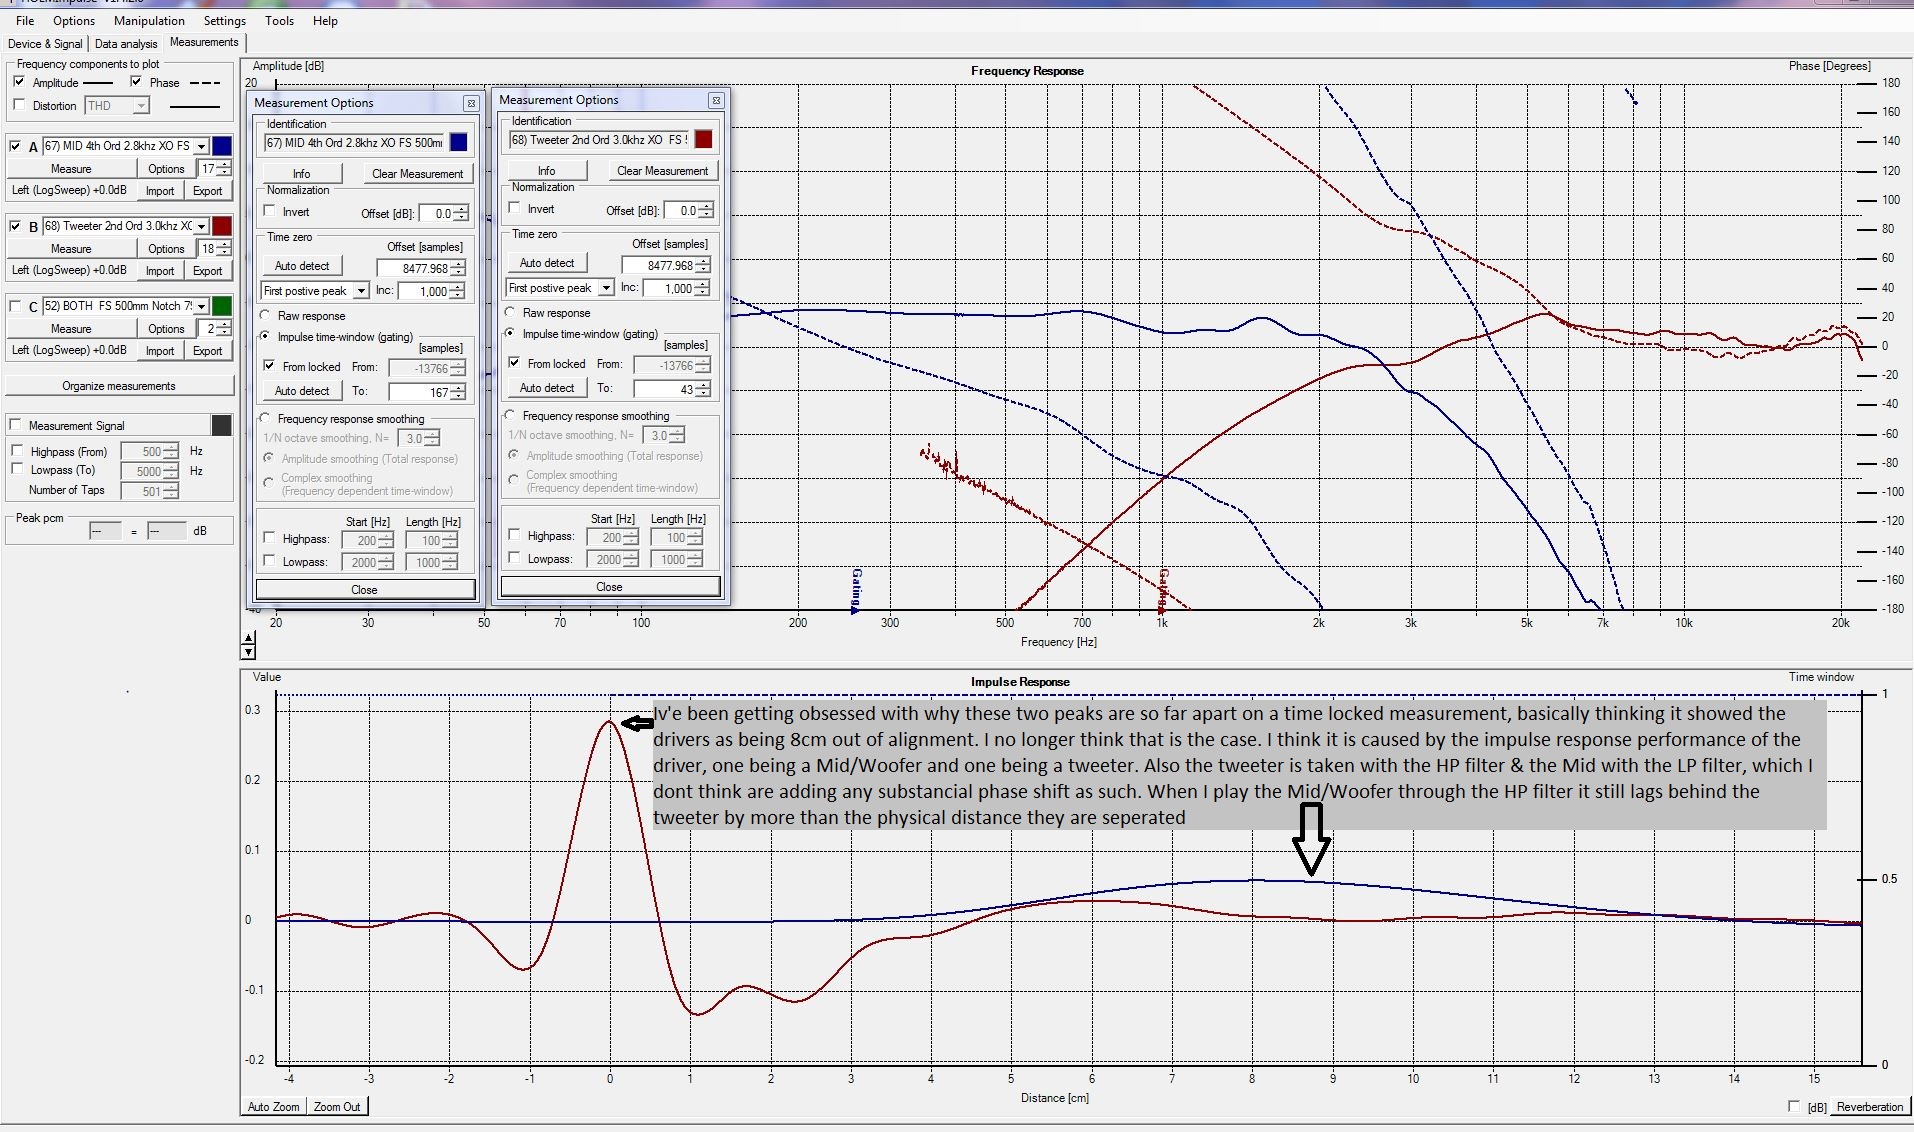Open the Options menu
The height and width of the screenshot is (1132, 1914).
(x=74, y=20)
